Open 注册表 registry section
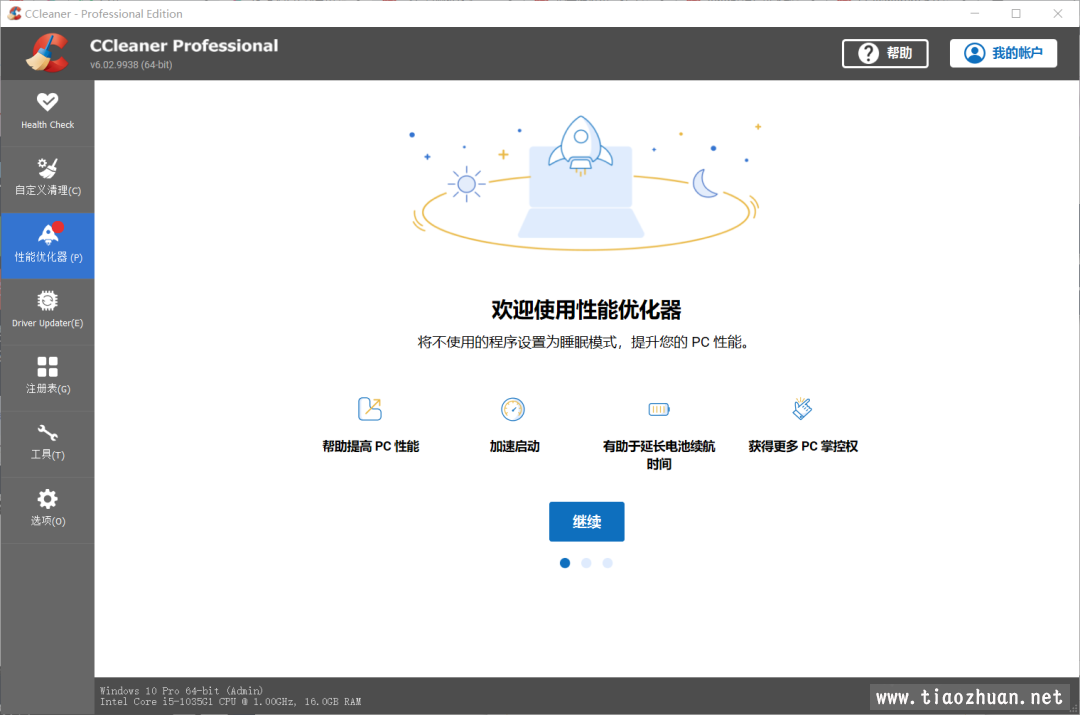1080x715 pixels. pyautogui.click(x=48, y=377)
